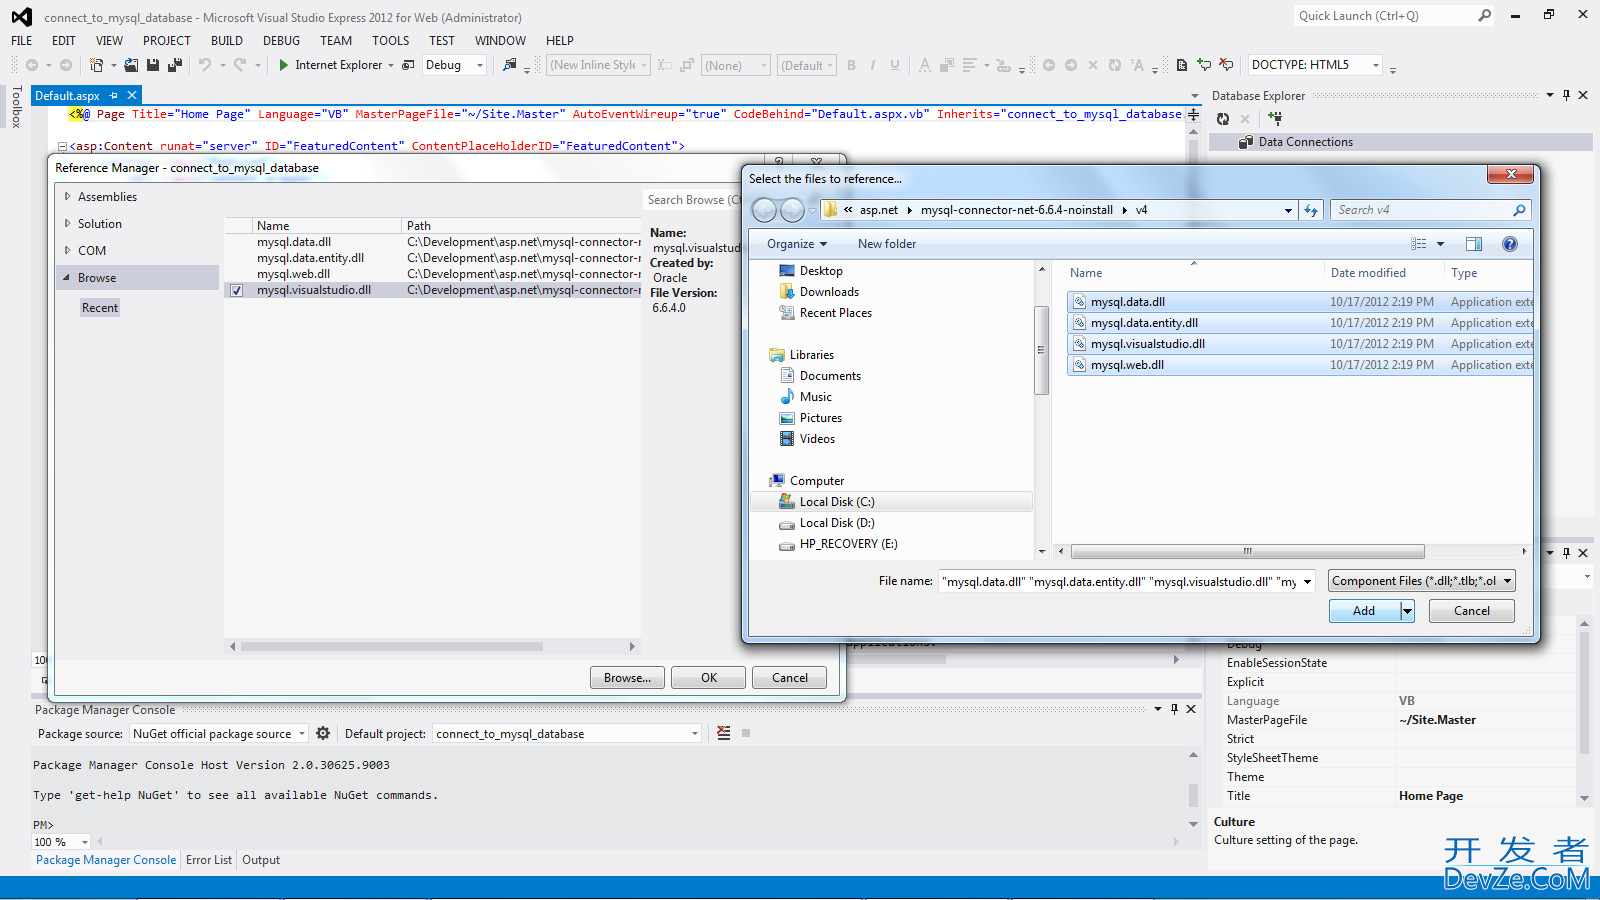Click the refresh button beside the address bar
The image size is (1600, 900).
click(1311, 210)
